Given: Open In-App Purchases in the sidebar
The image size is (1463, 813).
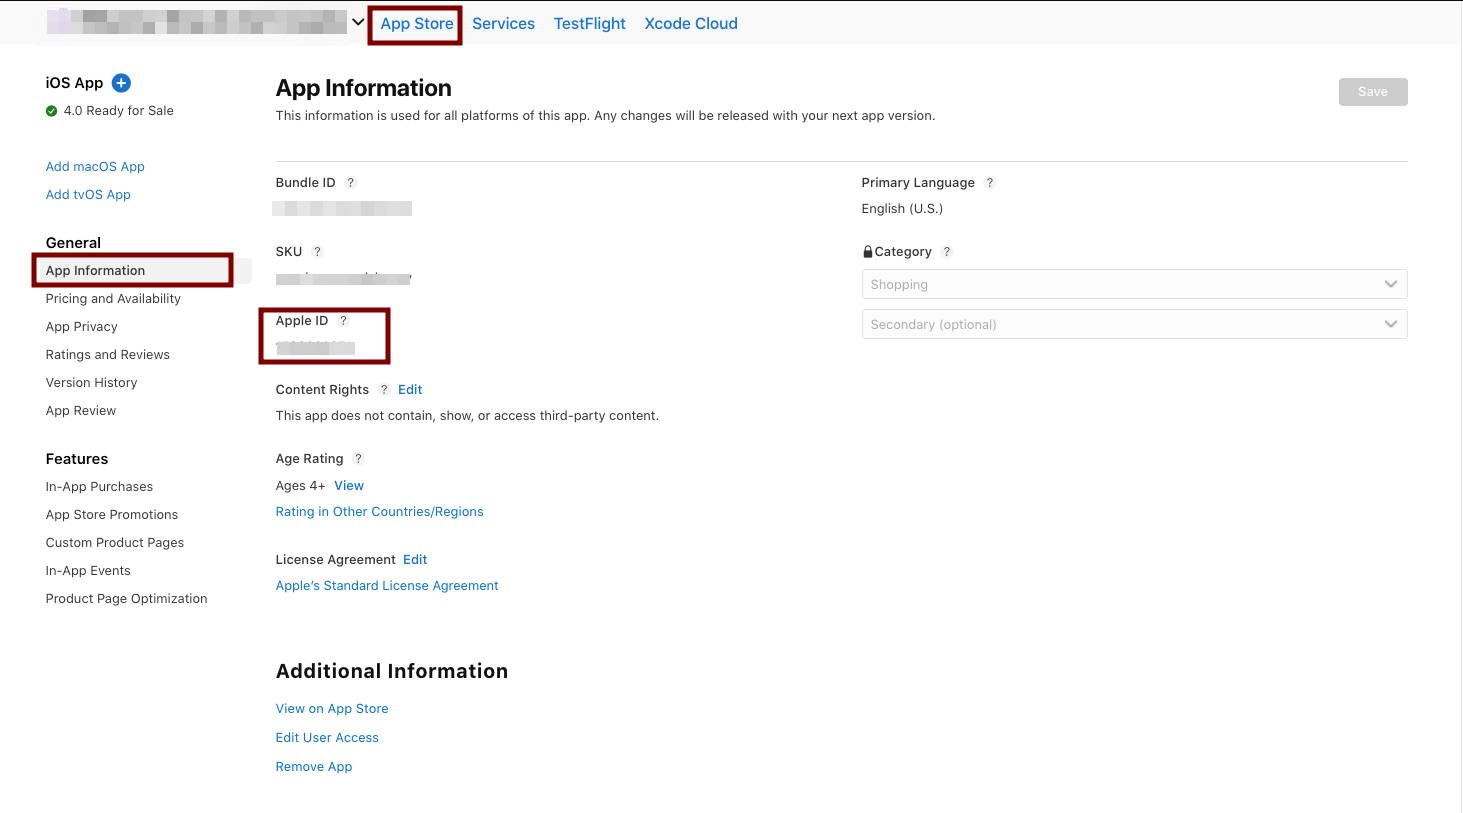Looking at the screenshot, I should pos(100,487).
